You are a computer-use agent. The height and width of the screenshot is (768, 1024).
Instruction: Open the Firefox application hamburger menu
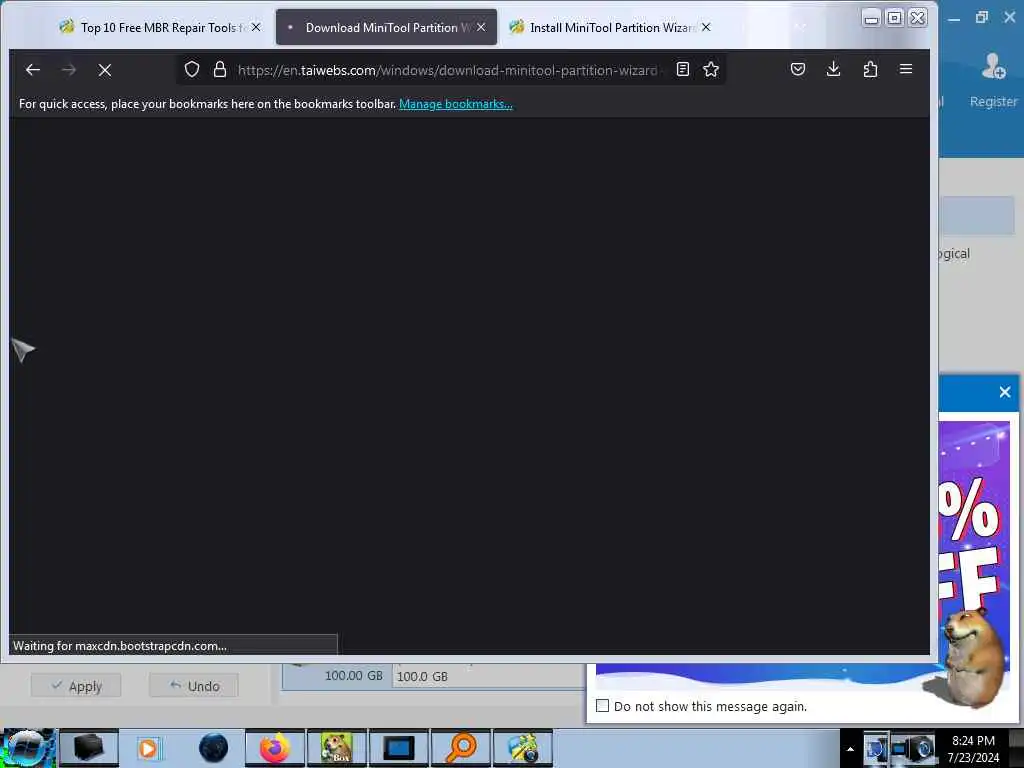pyautogui.click(x=906, y=69)
